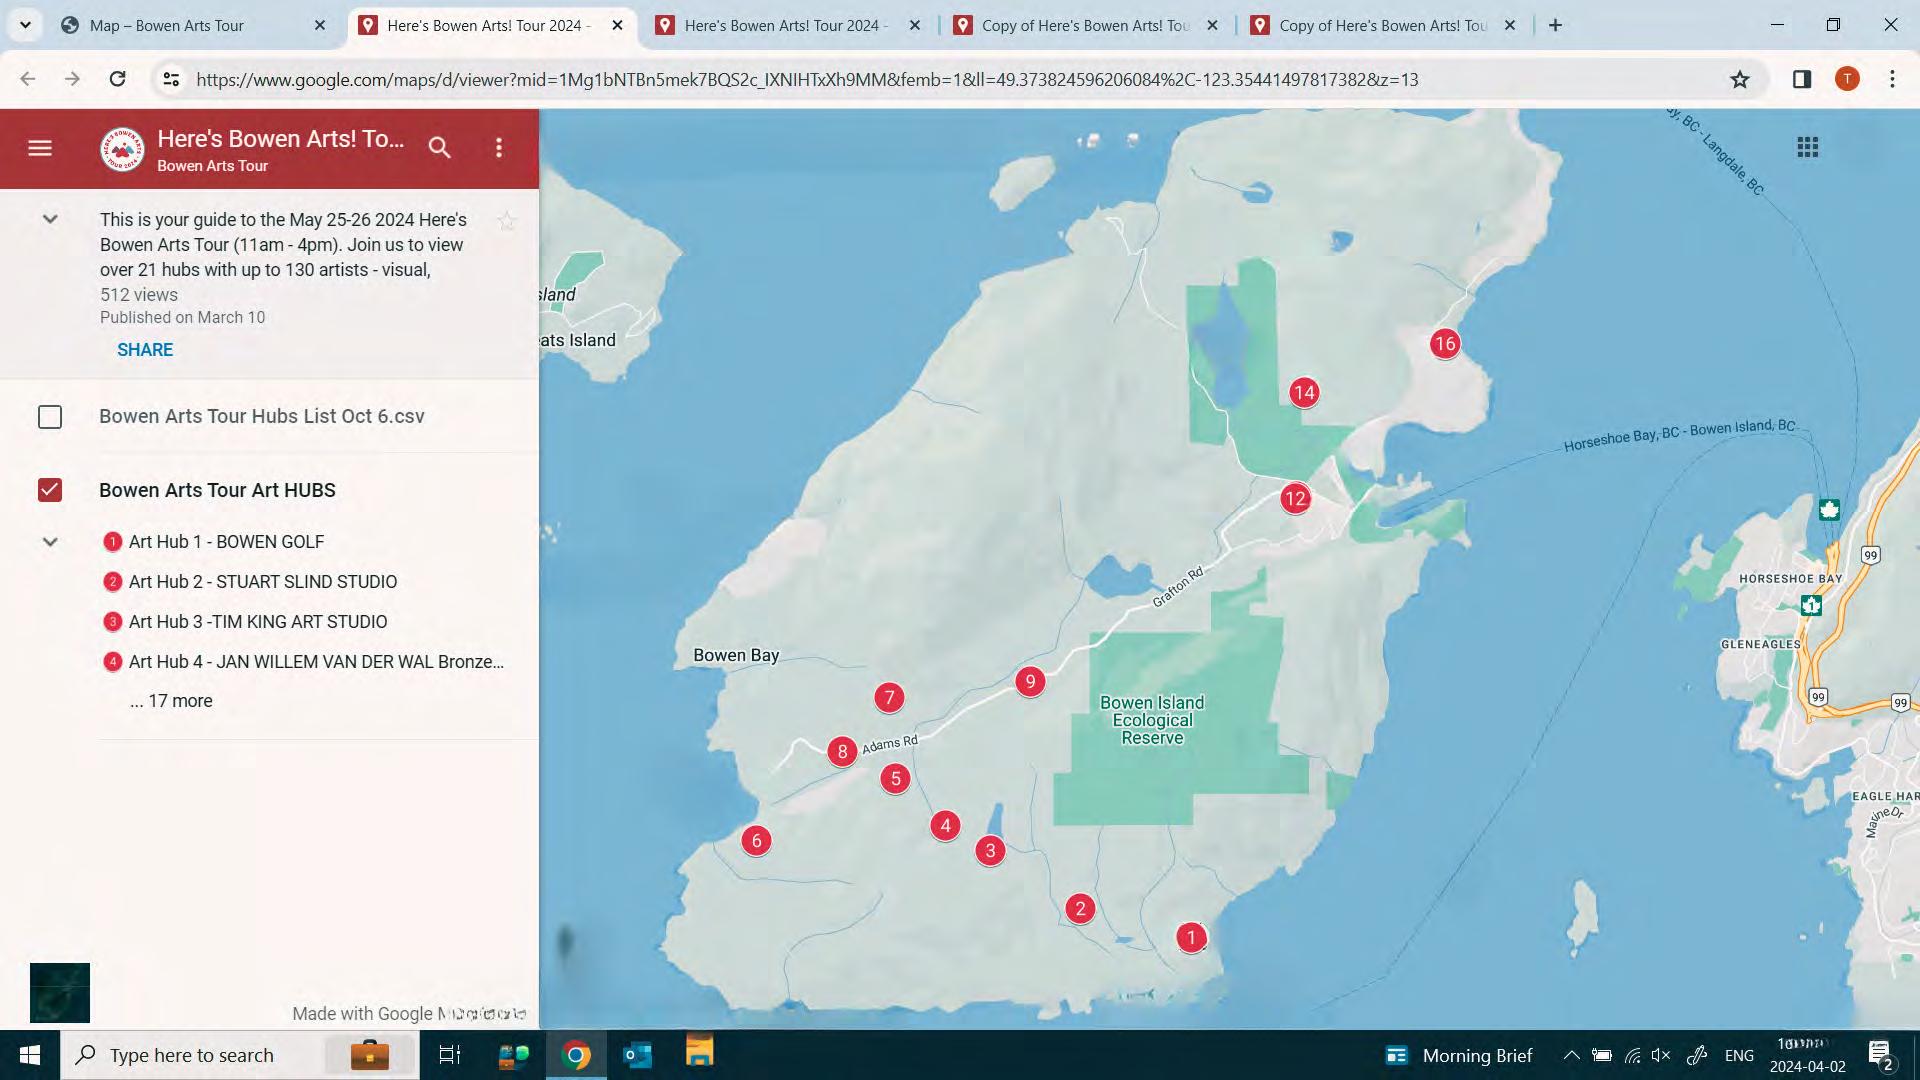Select map marker number 12
1920x1080 pixels.
(1295, 498)
